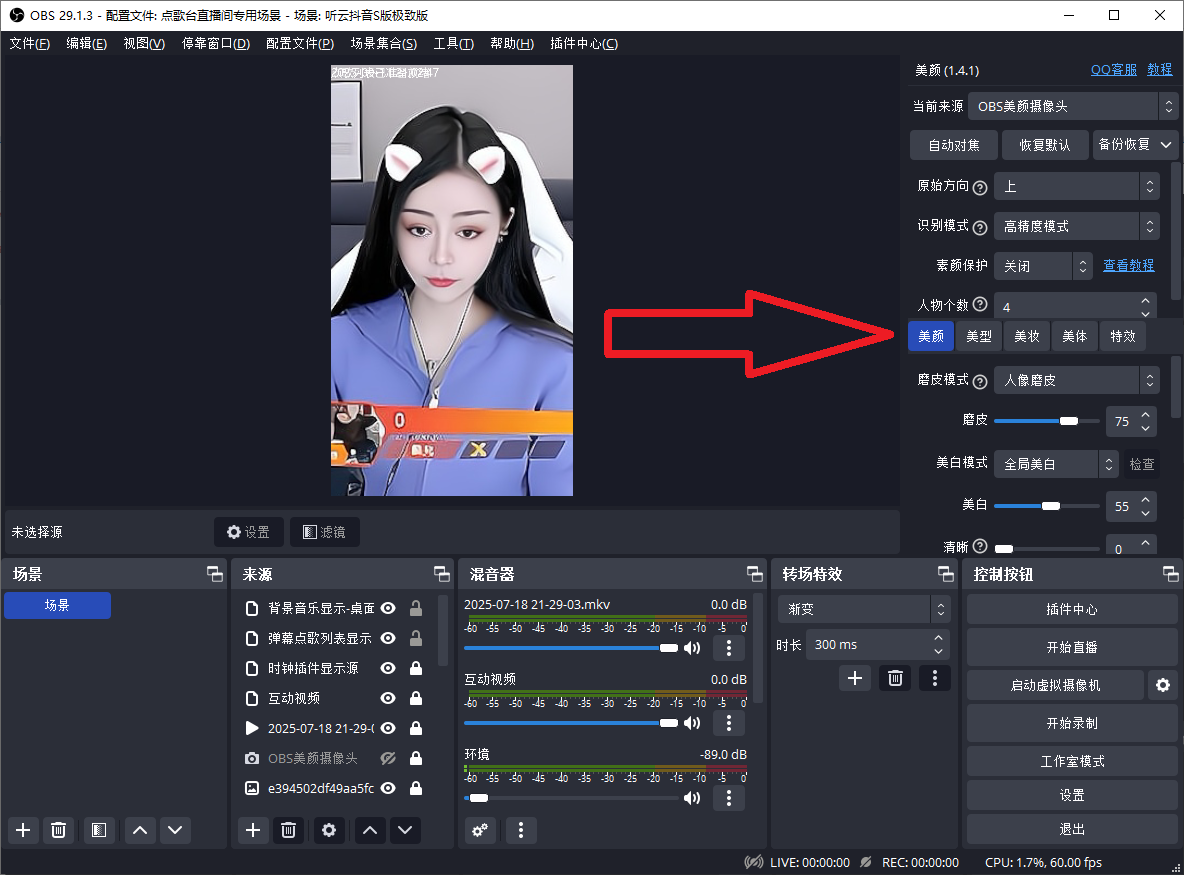This screenshot has width=1184, height=875.
Task: Delete selected source using trash icon
Action: point(288,830)
